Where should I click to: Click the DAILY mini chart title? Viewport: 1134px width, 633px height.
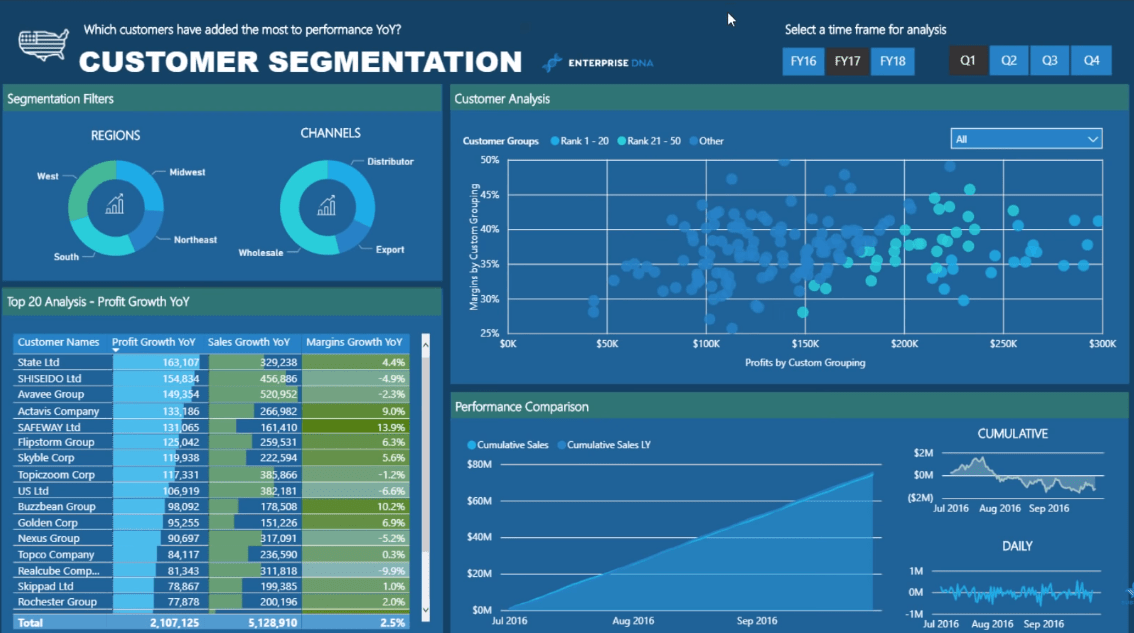1017,546
